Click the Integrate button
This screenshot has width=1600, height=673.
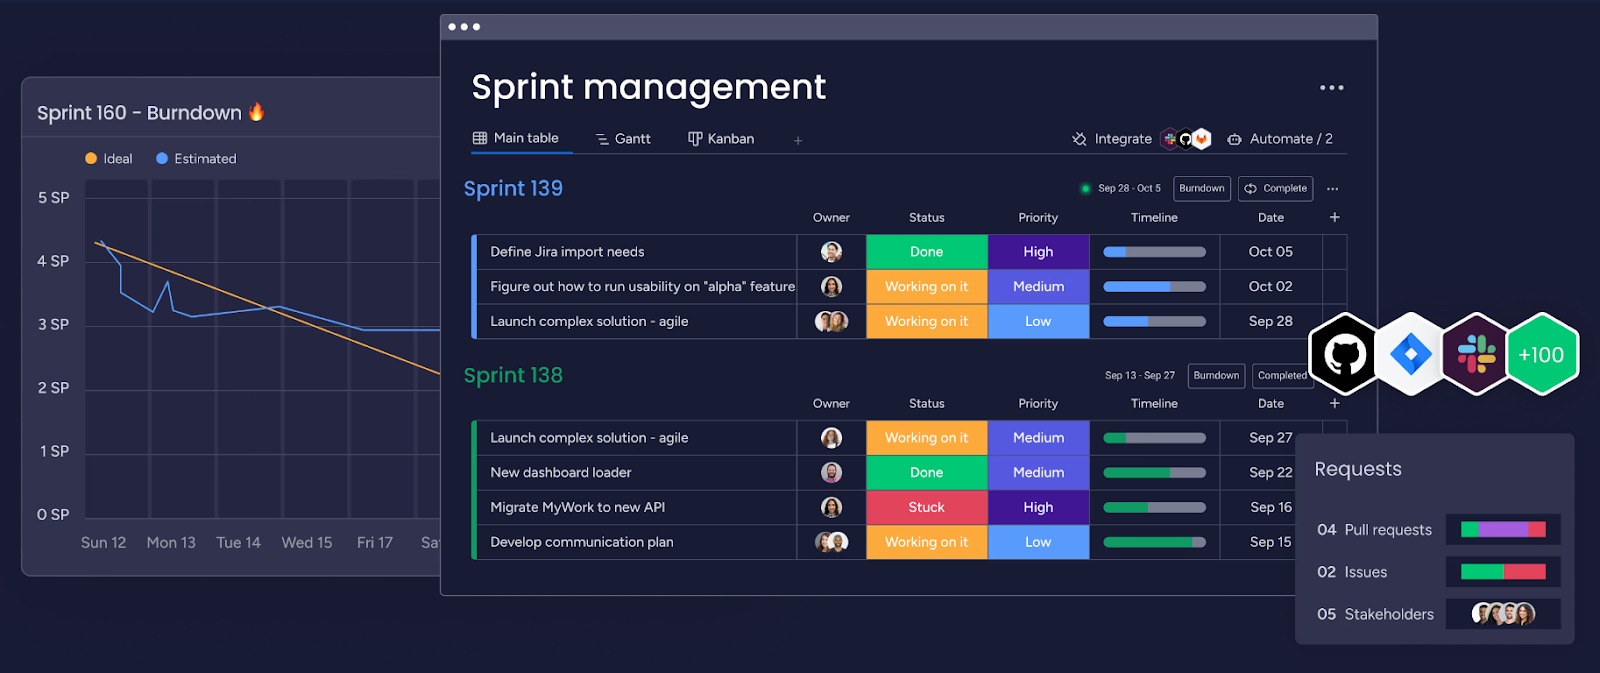1112,139
